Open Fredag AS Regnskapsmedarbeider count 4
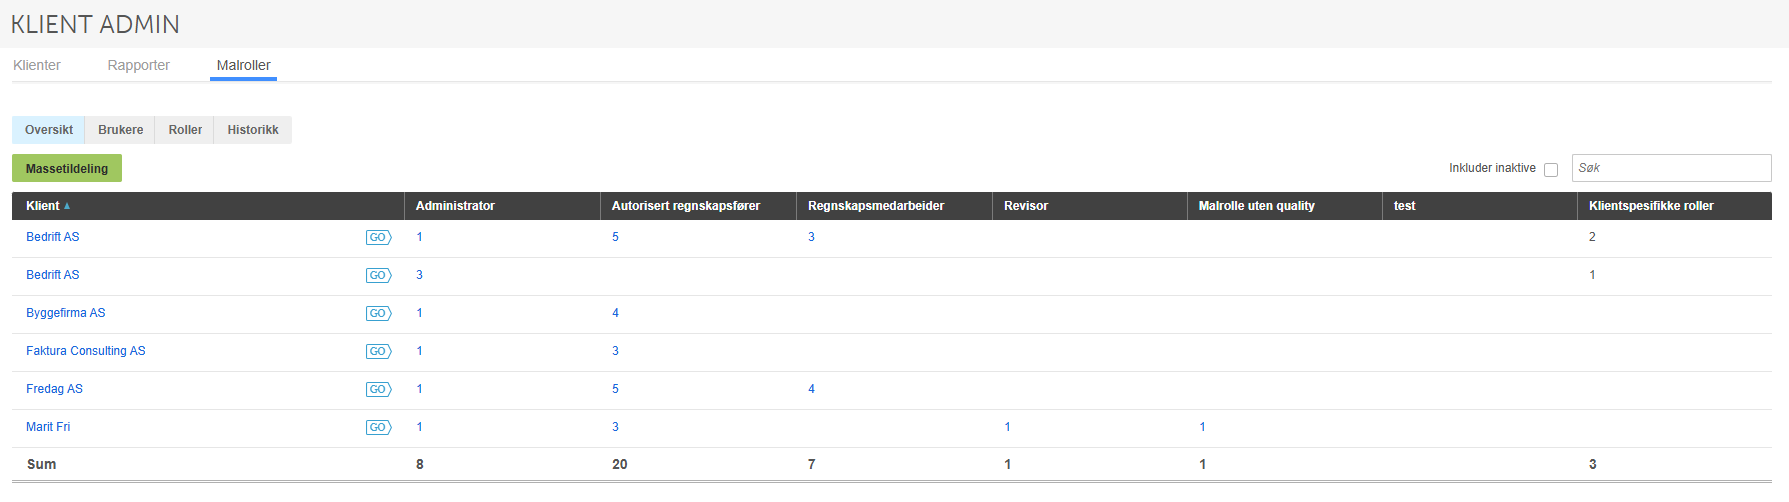Screen dimensions: 1789x502 pos(811,389)
